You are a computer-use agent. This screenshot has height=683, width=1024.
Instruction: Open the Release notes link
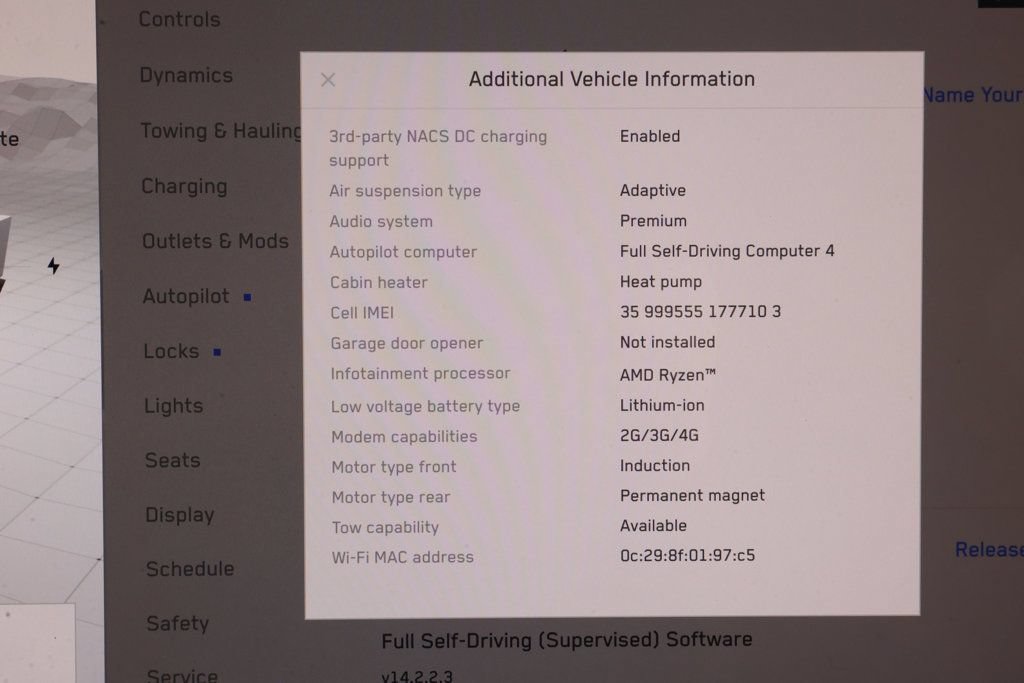(x=989, y=549)
